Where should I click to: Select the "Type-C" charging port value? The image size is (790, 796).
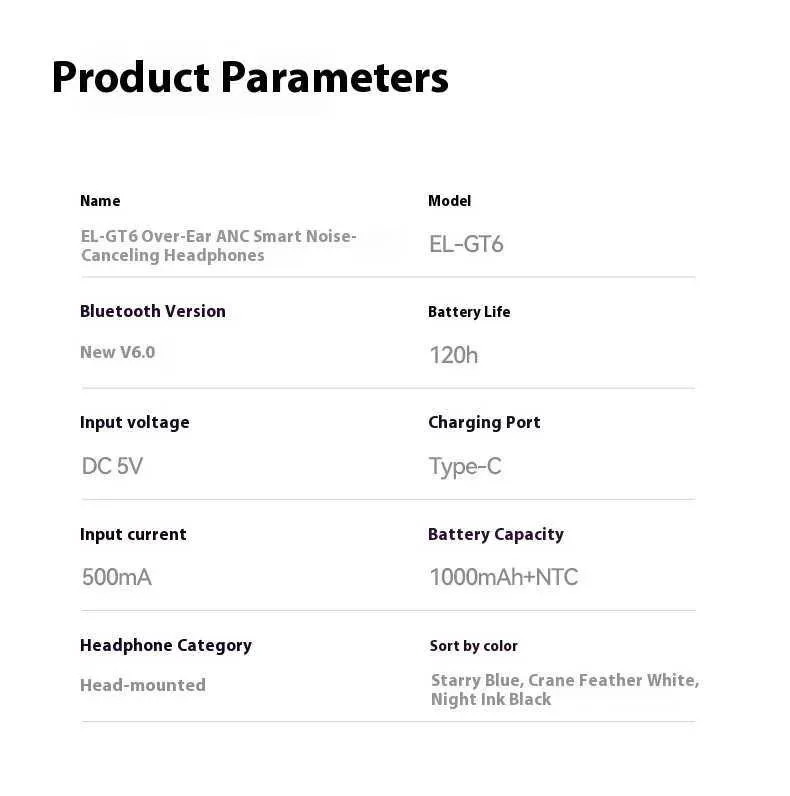[465, 466]
